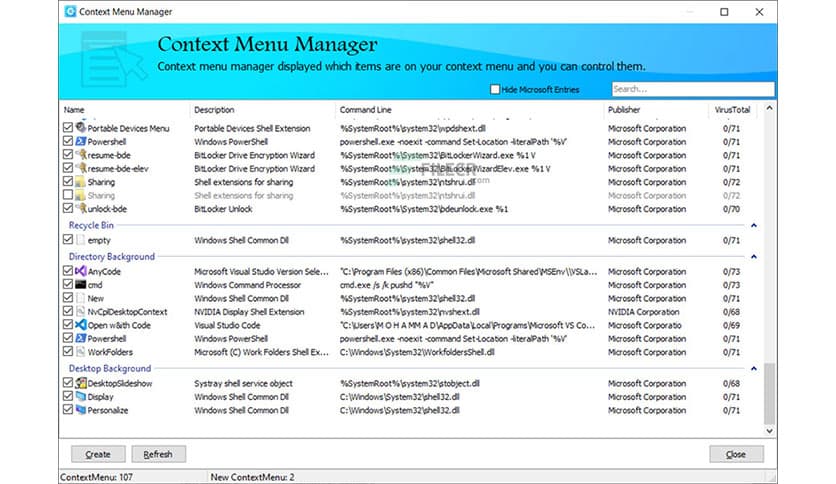Viewport: 836px width, 484px height.
Task: Uncheck the Personalize checkbox
Action: coord(68,409)
